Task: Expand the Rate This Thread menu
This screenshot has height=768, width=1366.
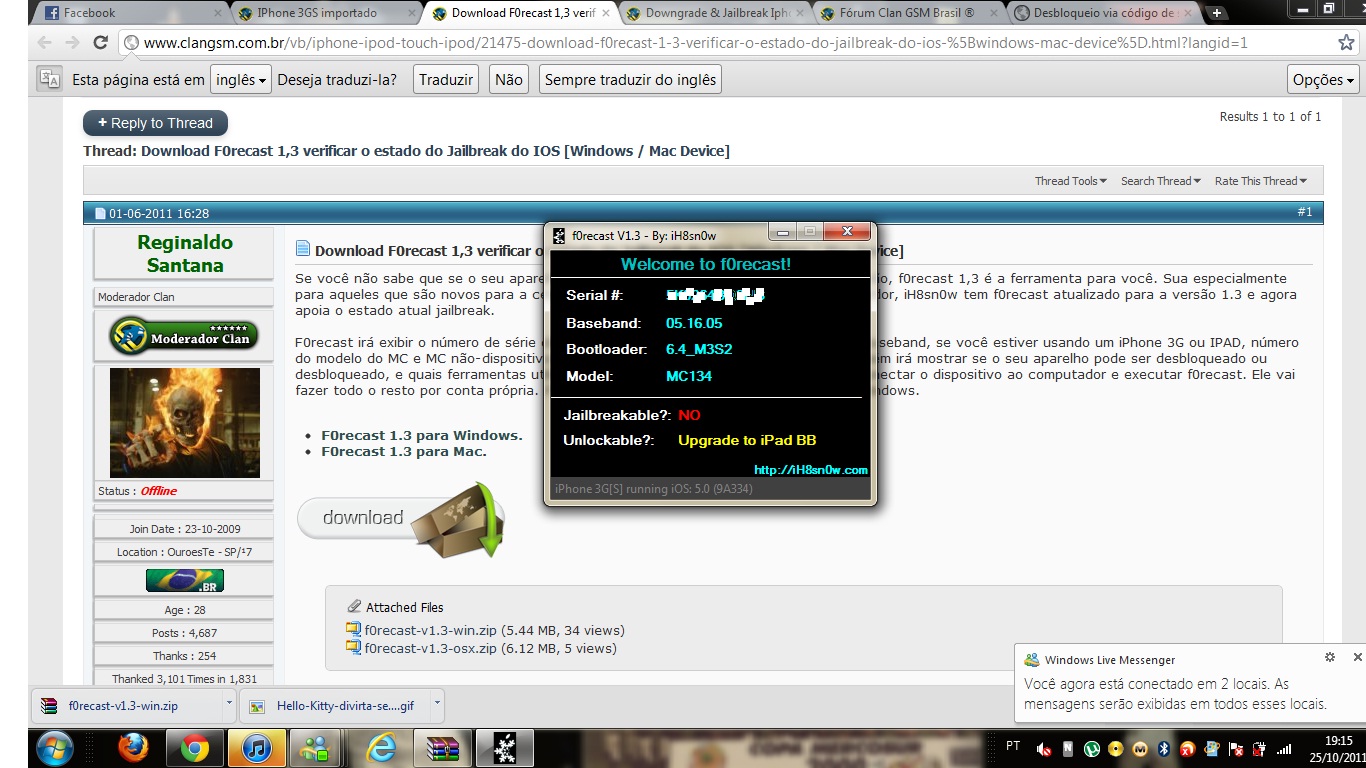Action: click(x=1261, y=181)
